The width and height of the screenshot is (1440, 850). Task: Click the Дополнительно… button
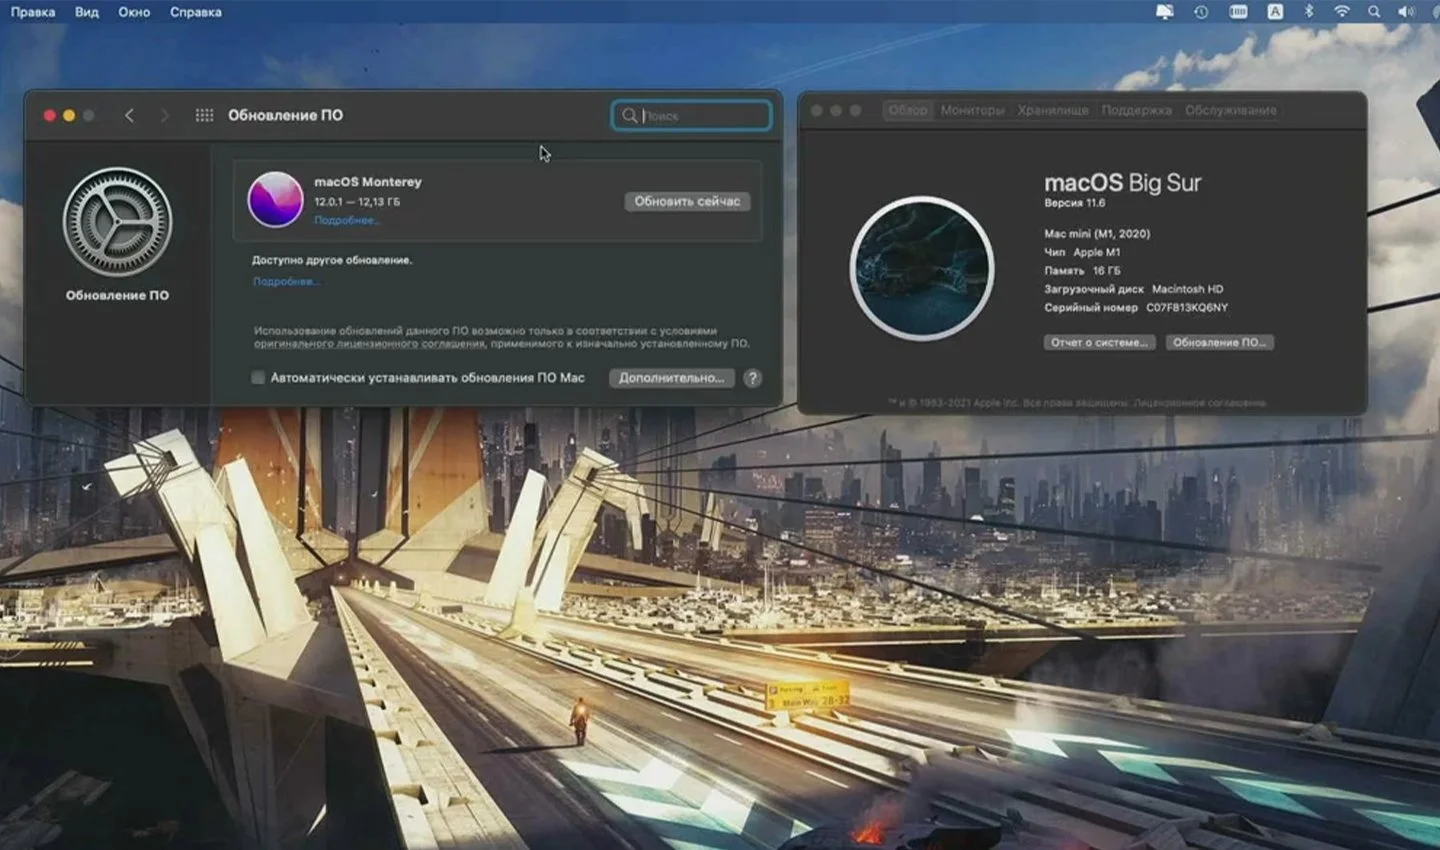click(671, 377)
